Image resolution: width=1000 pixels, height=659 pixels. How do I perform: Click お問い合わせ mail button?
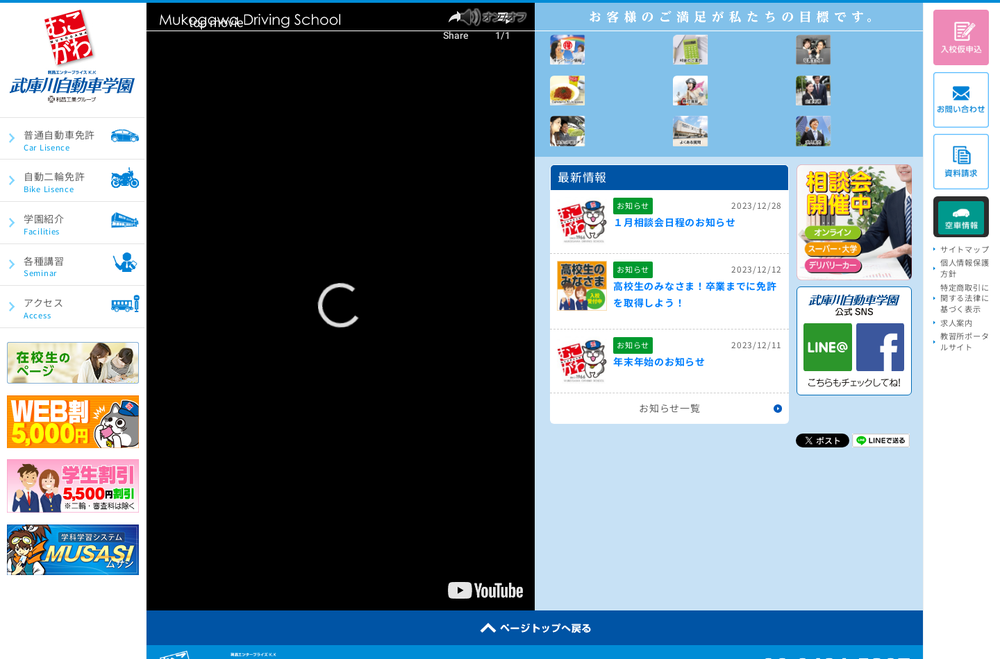[x=961, y=100]
